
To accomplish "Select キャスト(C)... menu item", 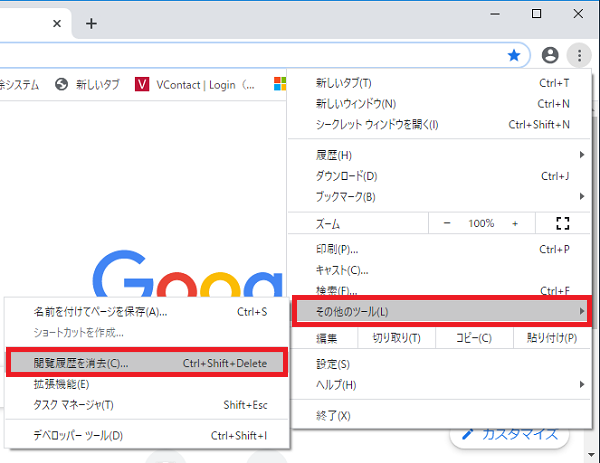I will [x=439, y=270].
